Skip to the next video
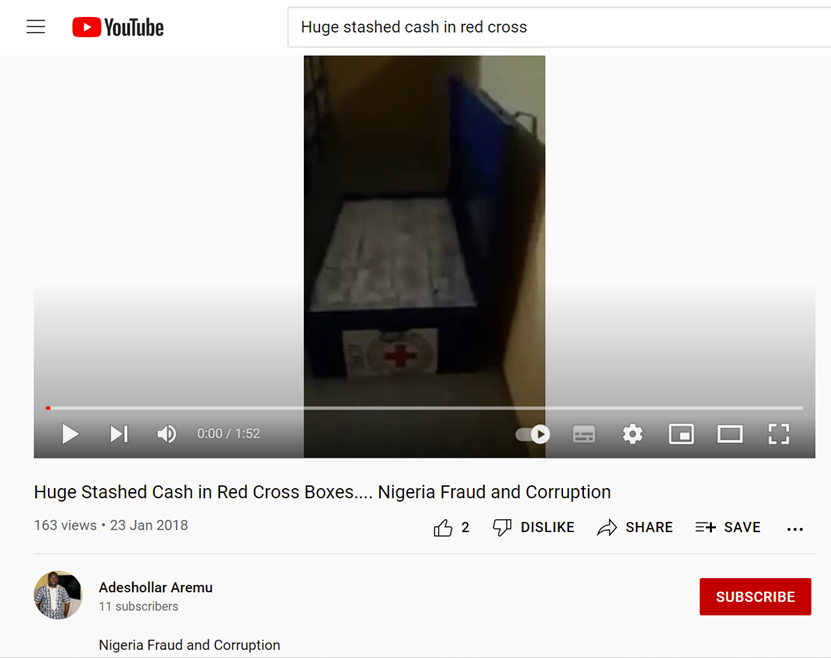Screen dimensions: 831x658 click(x=119, y=434)
